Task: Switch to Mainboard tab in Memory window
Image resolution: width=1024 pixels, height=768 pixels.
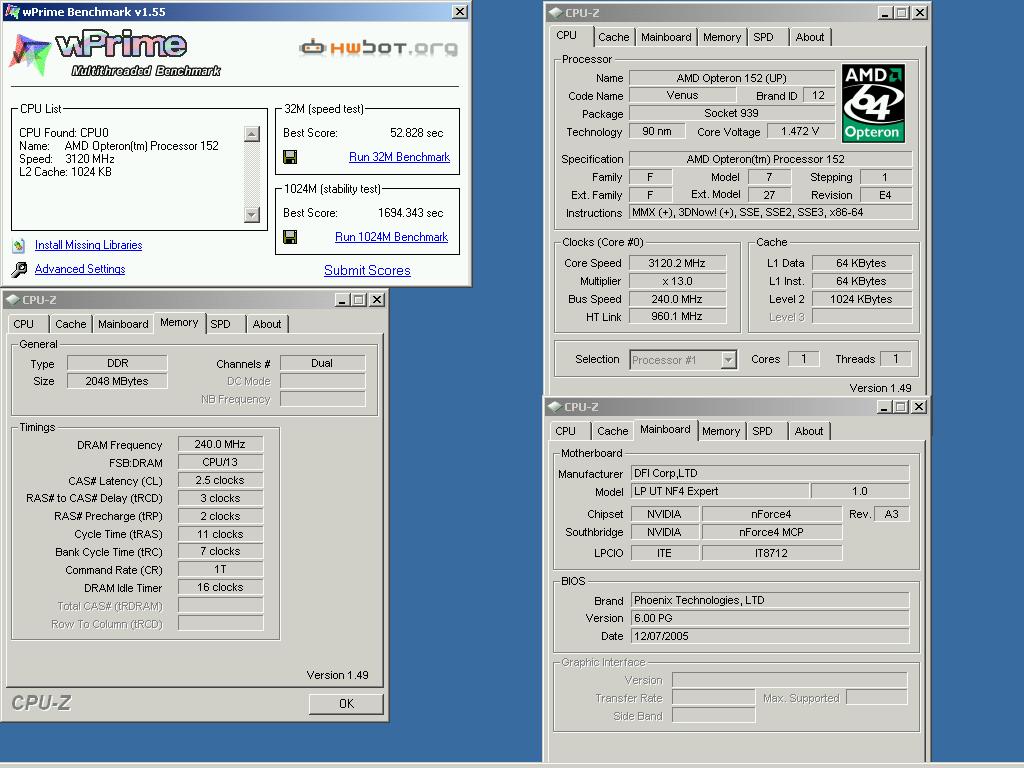Action: pyautogui.click(x=123, y=324)
